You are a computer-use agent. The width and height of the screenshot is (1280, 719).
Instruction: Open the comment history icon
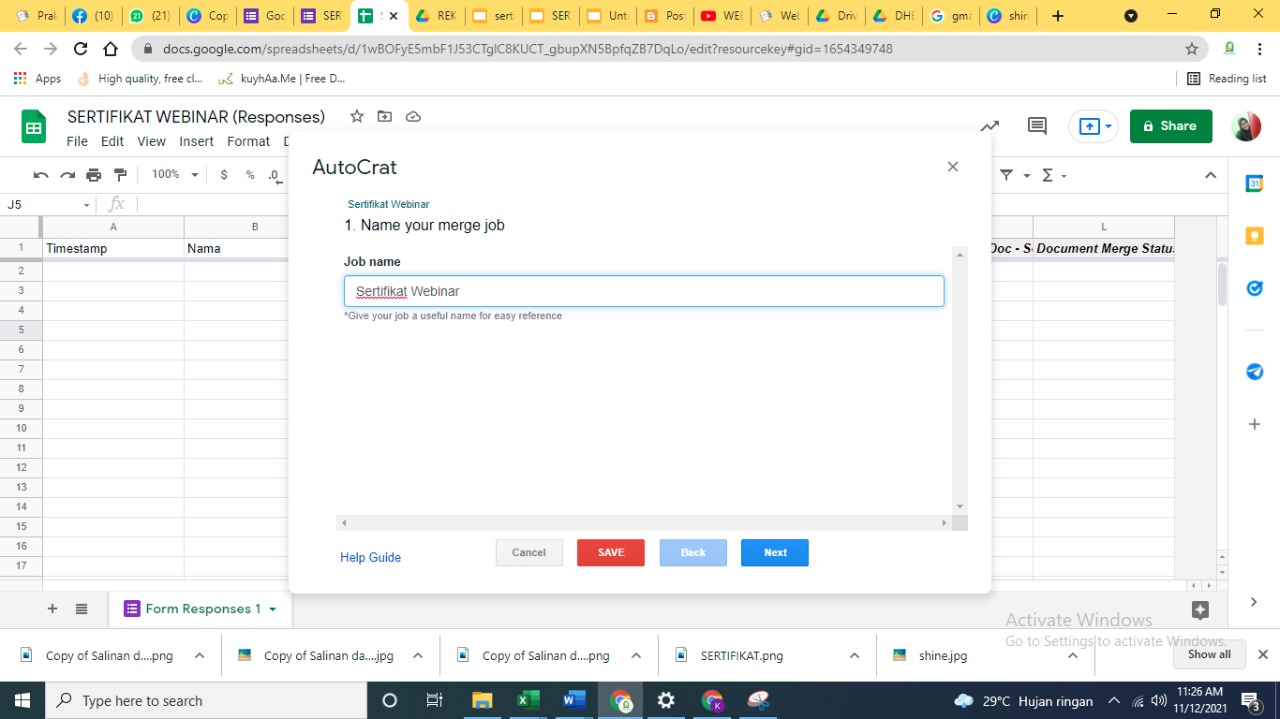coord(1037,126)
